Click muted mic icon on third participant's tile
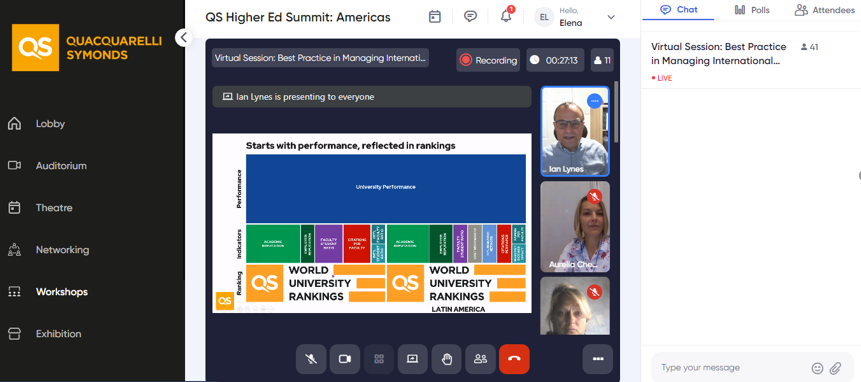This screenshot has width=861, height=382. click(594, 291)
